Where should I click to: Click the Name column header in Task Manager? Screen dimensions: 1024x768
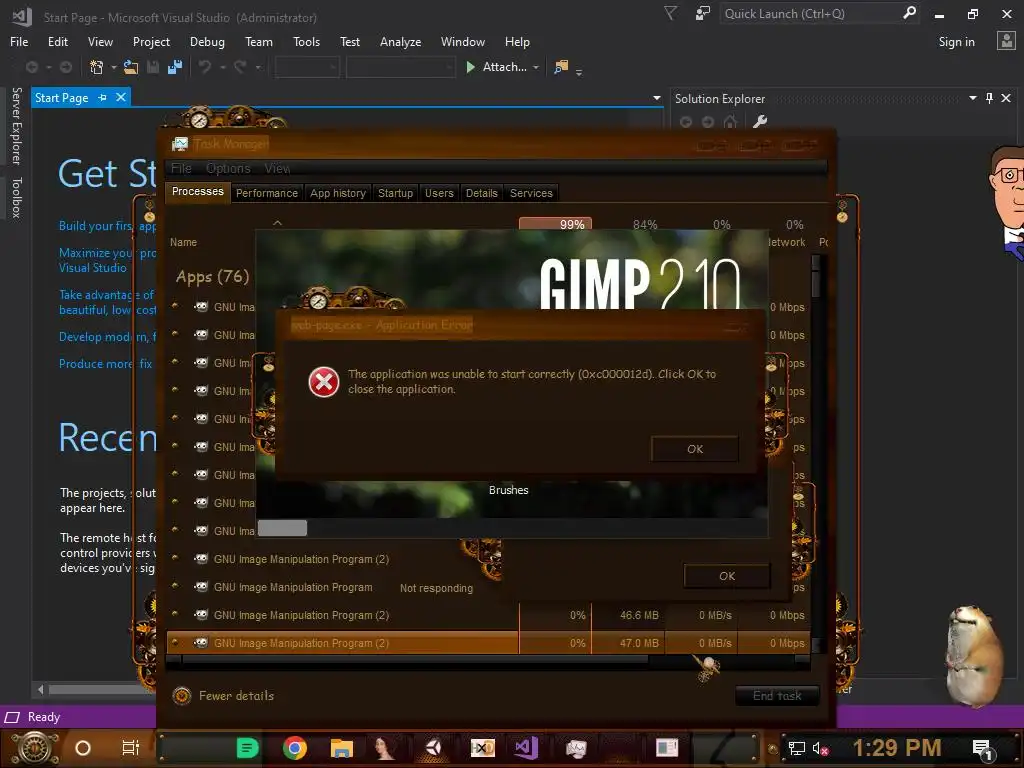point(184,242)
